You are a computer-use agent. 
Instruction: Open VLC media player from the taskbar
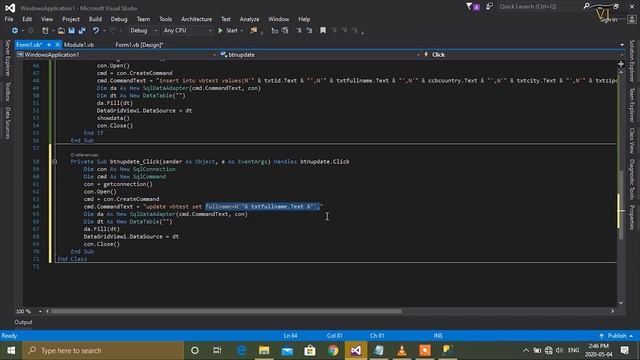coord(402,351)
